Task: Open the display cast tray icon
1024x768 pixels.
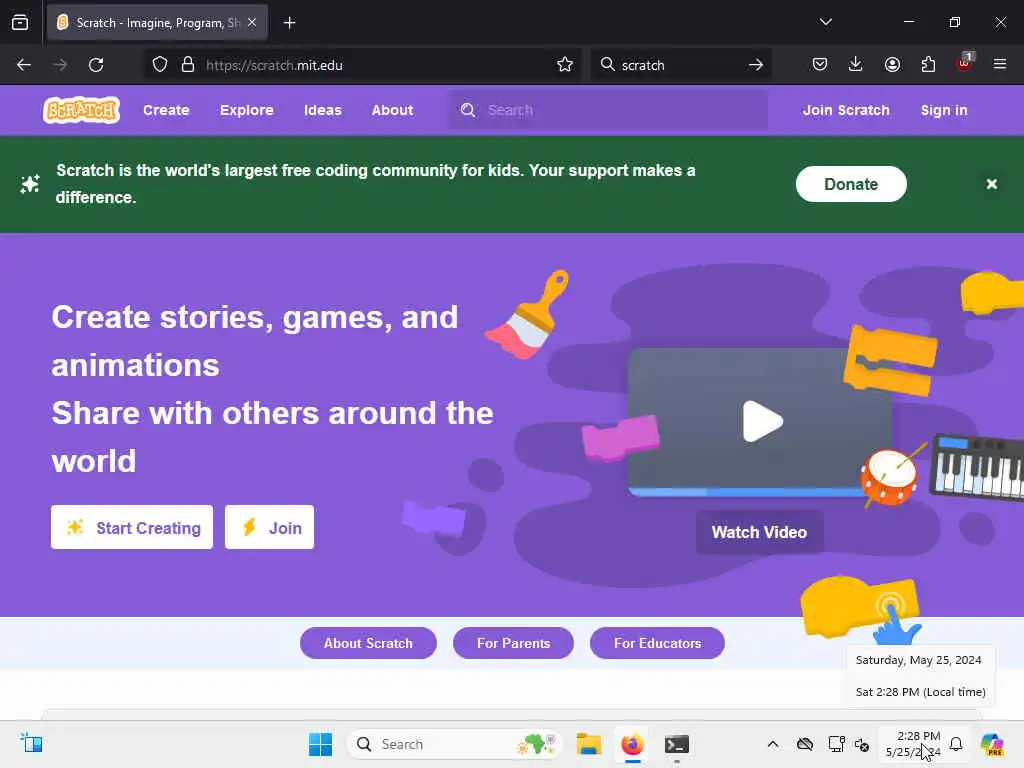Action: (837, 744)
